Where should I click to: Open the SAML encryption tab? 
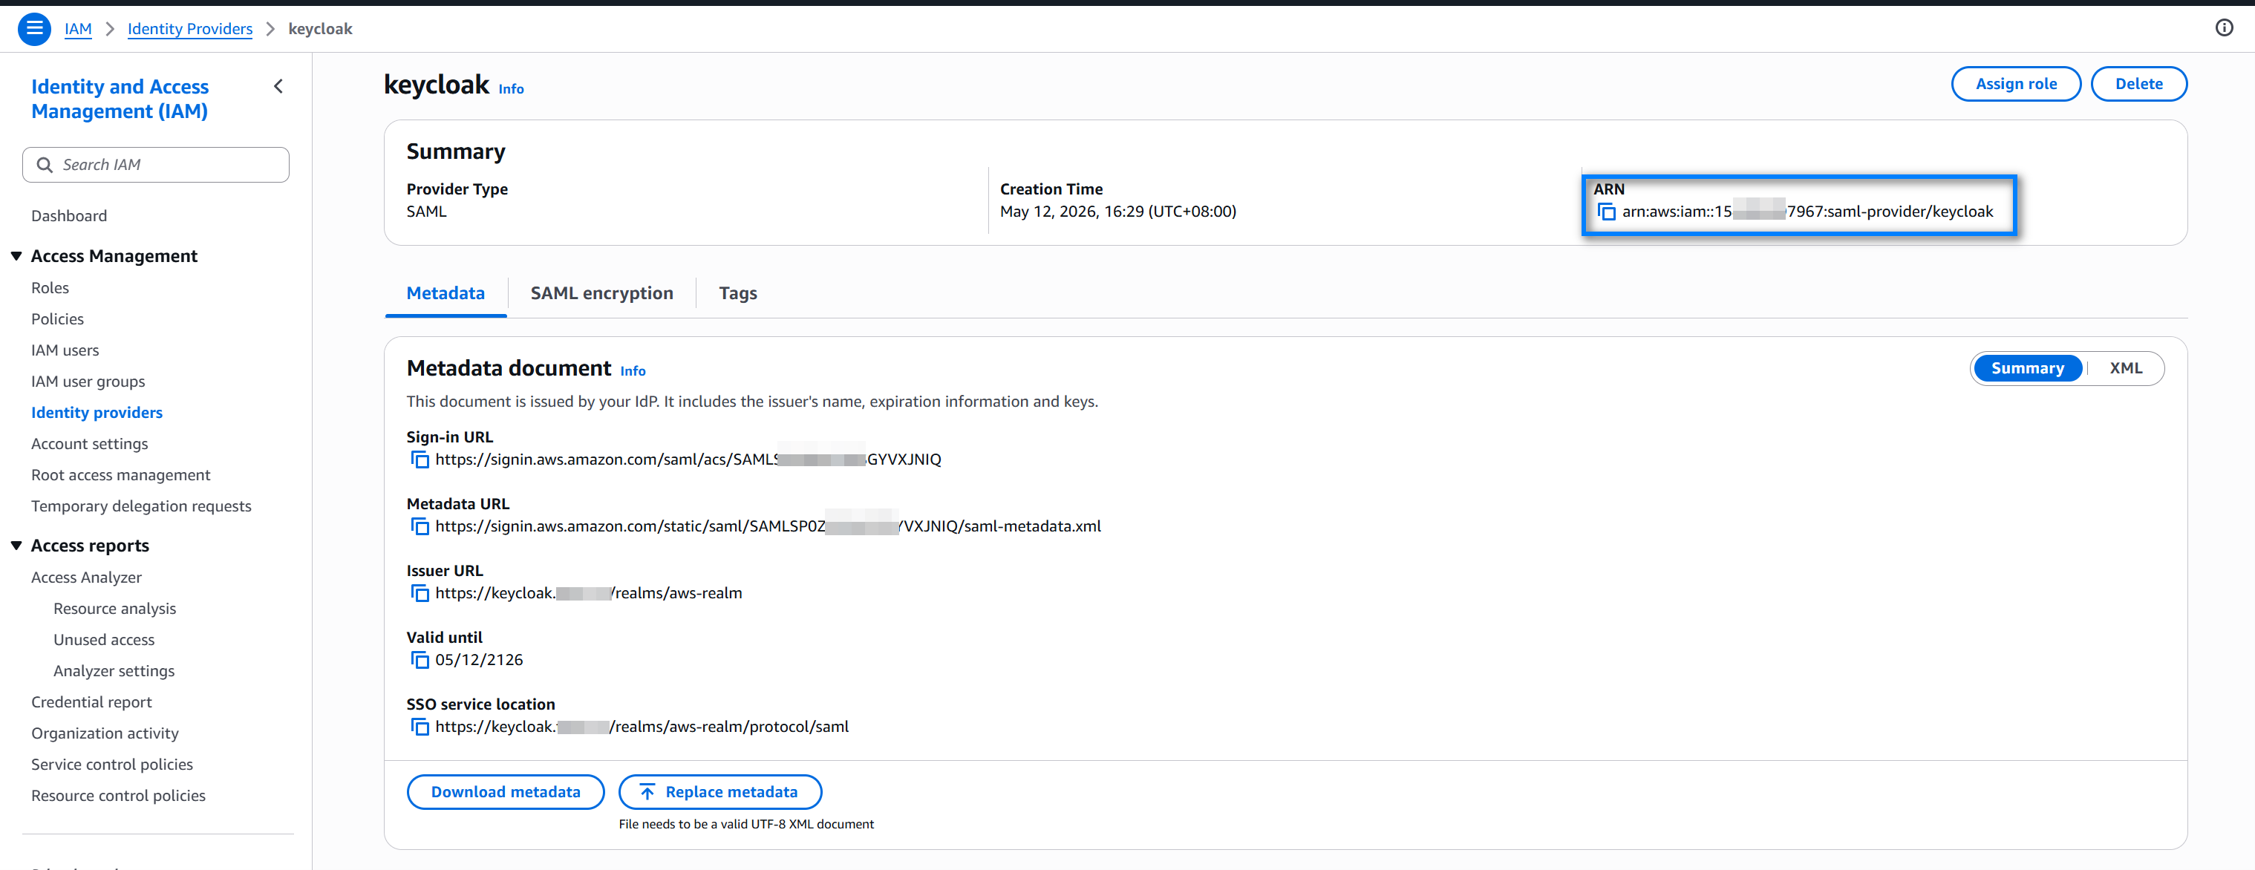(602, 293)
